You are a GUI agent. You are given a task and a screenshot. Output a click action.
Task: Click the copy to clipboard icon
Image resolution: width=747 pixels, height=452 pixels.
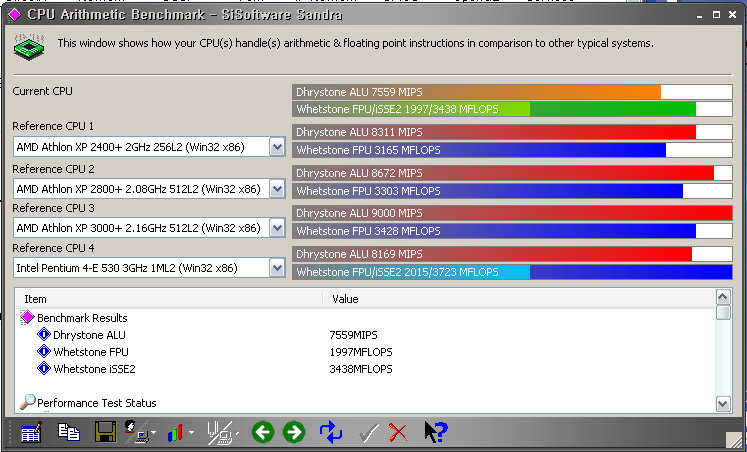69,432
